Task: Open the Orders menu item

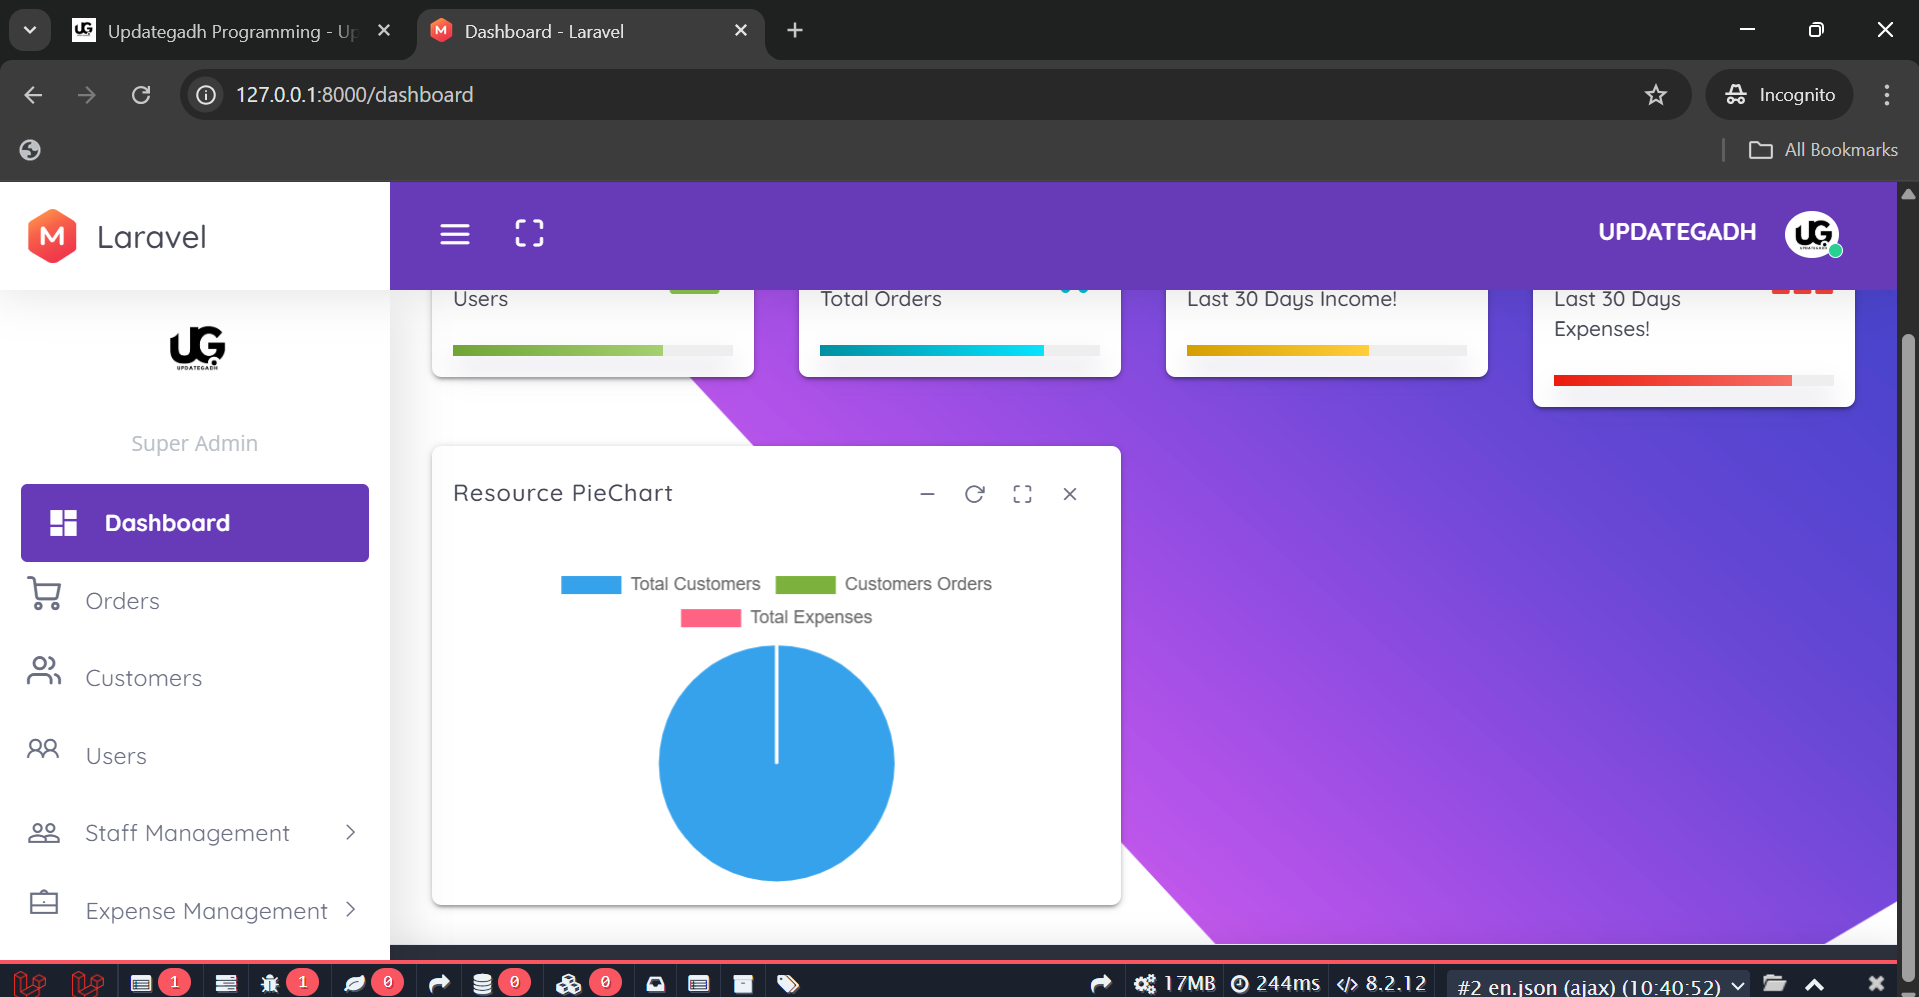Action: point(195,600)
